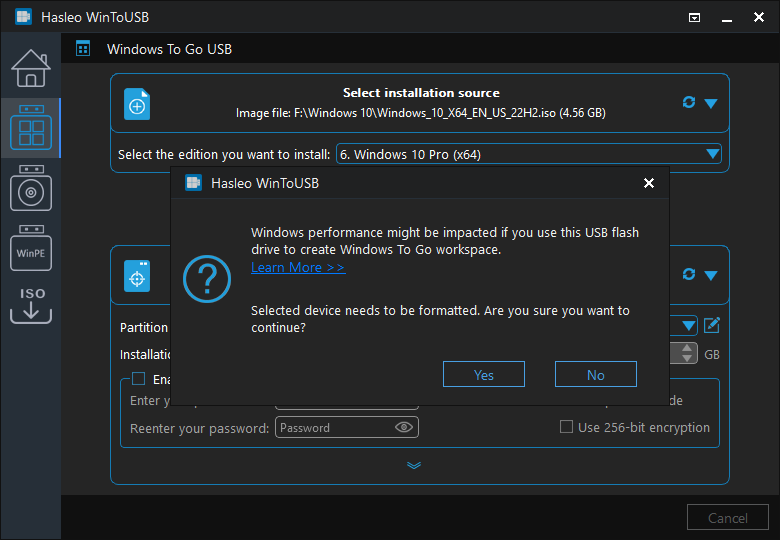The height and width of the screenshot is (540, 780).
Task: Click the destination drive target icon
Action: click(x=137, y=276)
